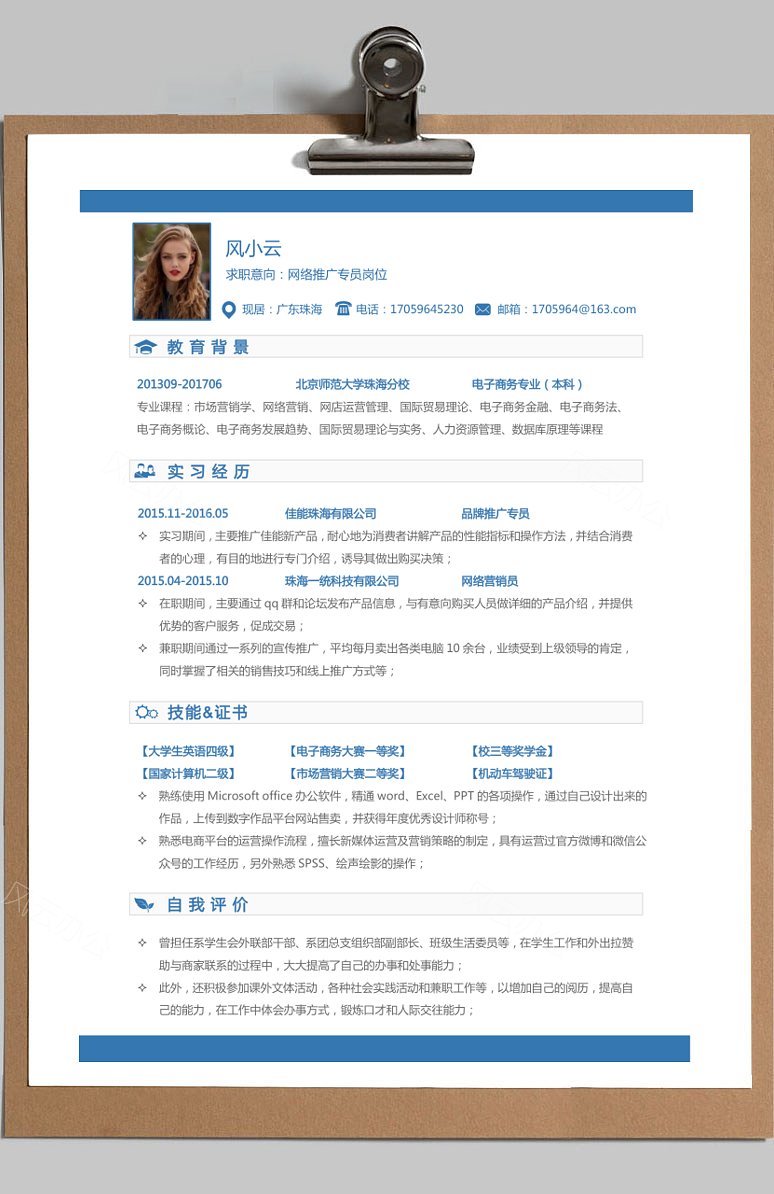774x1194 pixels.
Task: Click certificate 【机动车驾驶证】
Action: (512, 773)
